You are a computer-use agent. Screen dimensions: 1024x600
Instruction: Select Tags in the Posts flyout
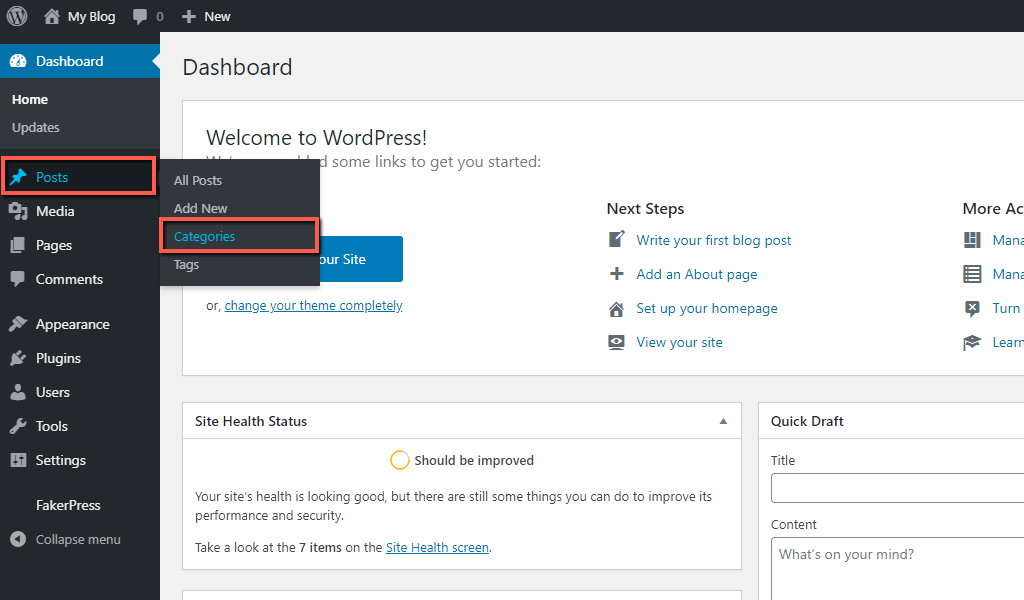point(186,264)
